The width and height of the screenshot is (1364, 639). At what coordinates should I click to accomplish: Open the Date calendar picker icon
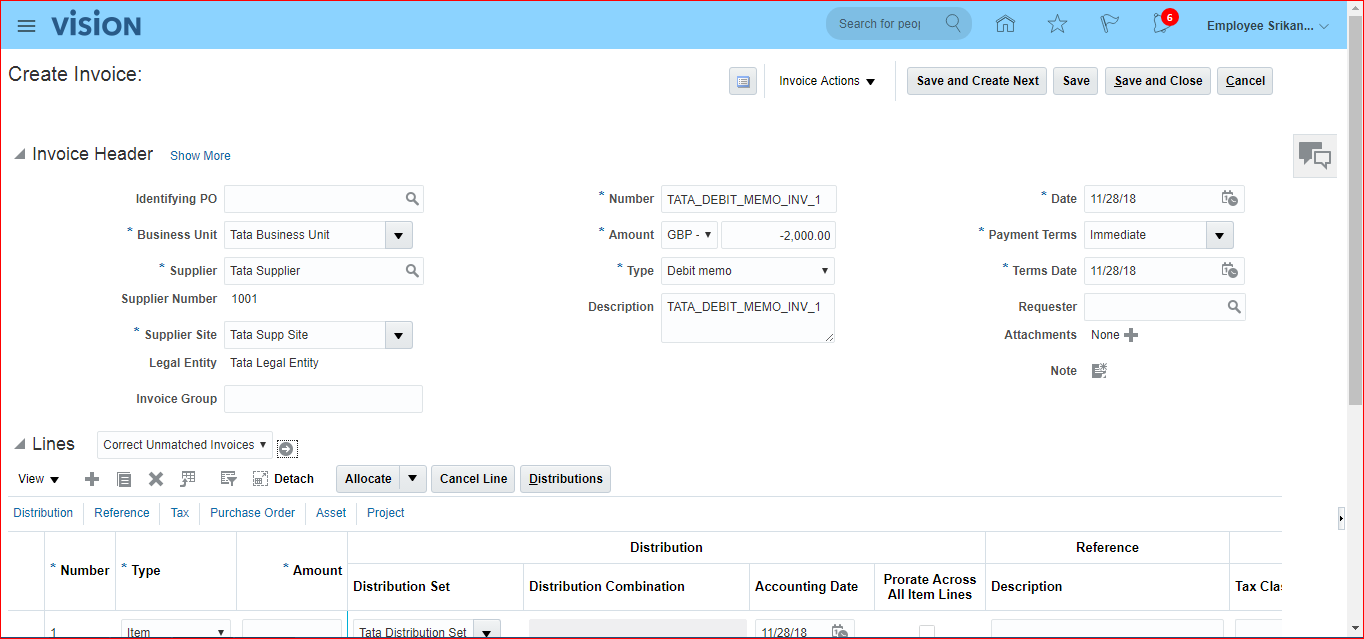click(1230, 199)
